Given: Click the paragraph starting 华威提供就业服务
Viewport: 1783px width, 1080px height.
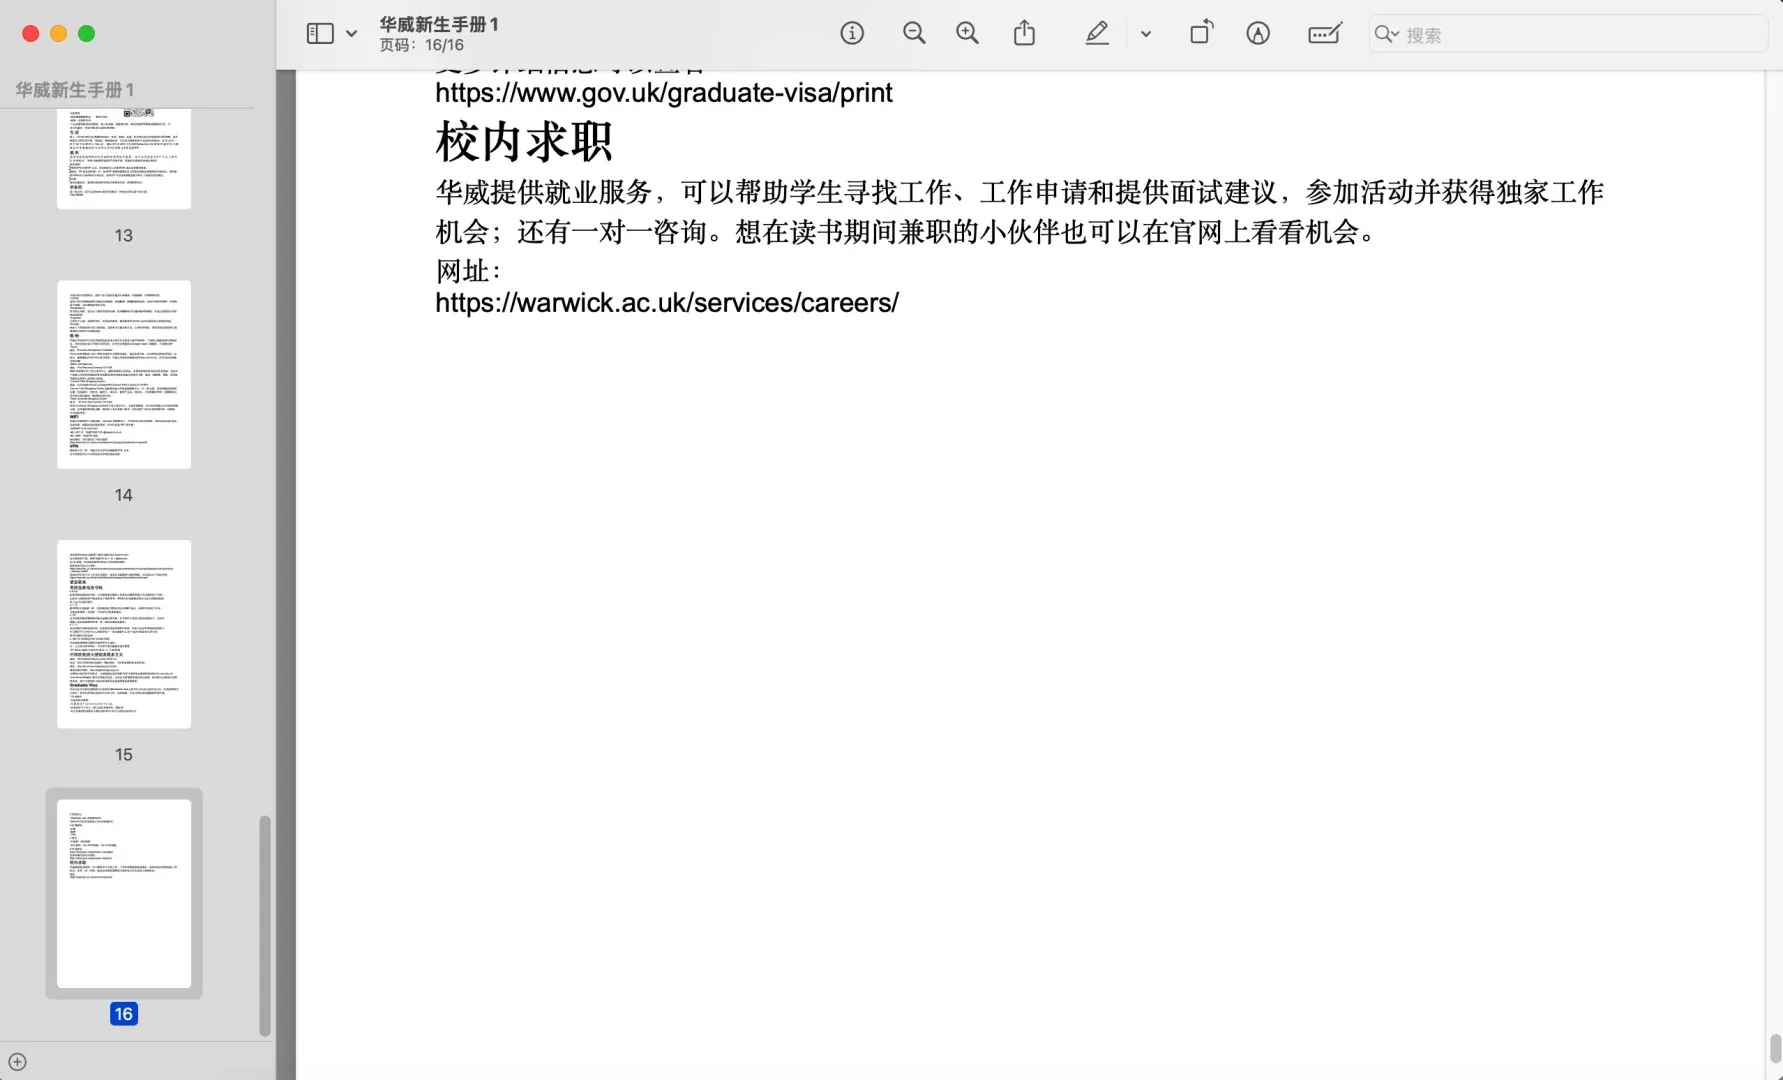Looking at the screenshot, I should (x=1019, y=212).
